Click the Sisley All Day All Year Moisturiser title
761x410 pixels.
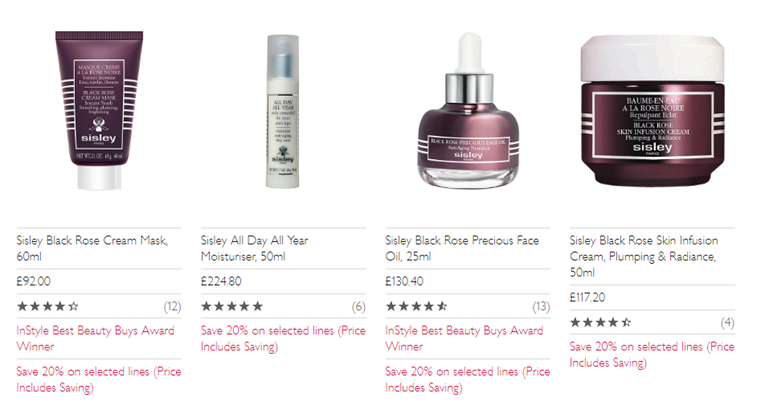[254, 248]
